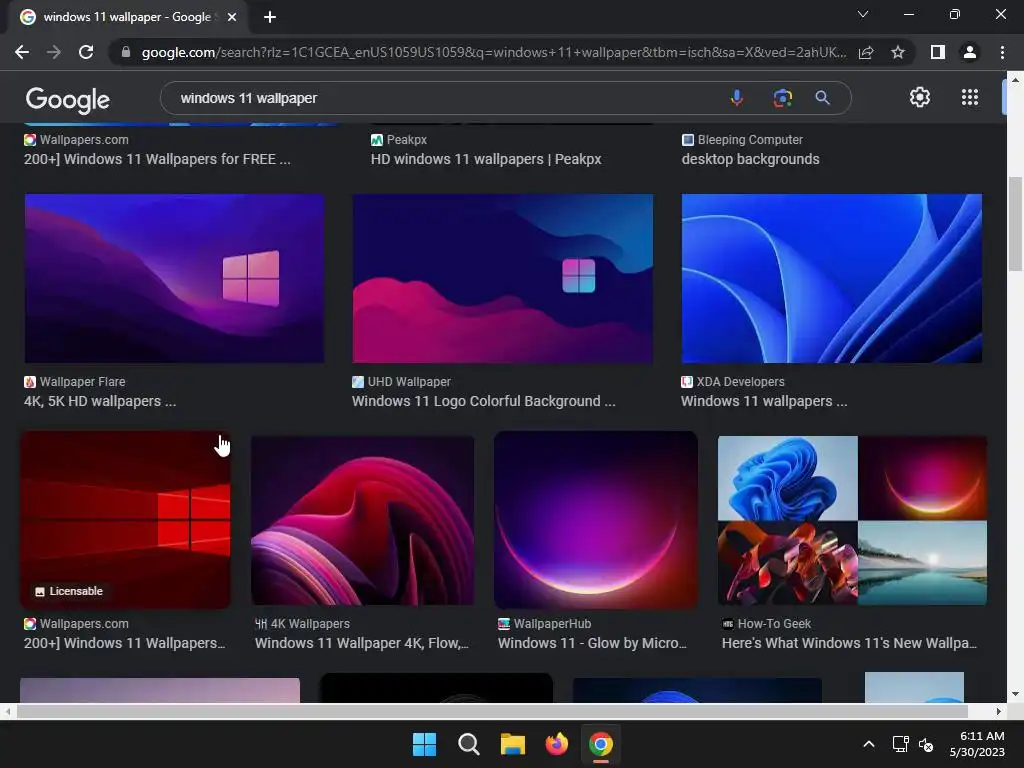
Task: Click the vertical scrollbar down arrow
Action: pyautogui.click(x=1015, y=694)
